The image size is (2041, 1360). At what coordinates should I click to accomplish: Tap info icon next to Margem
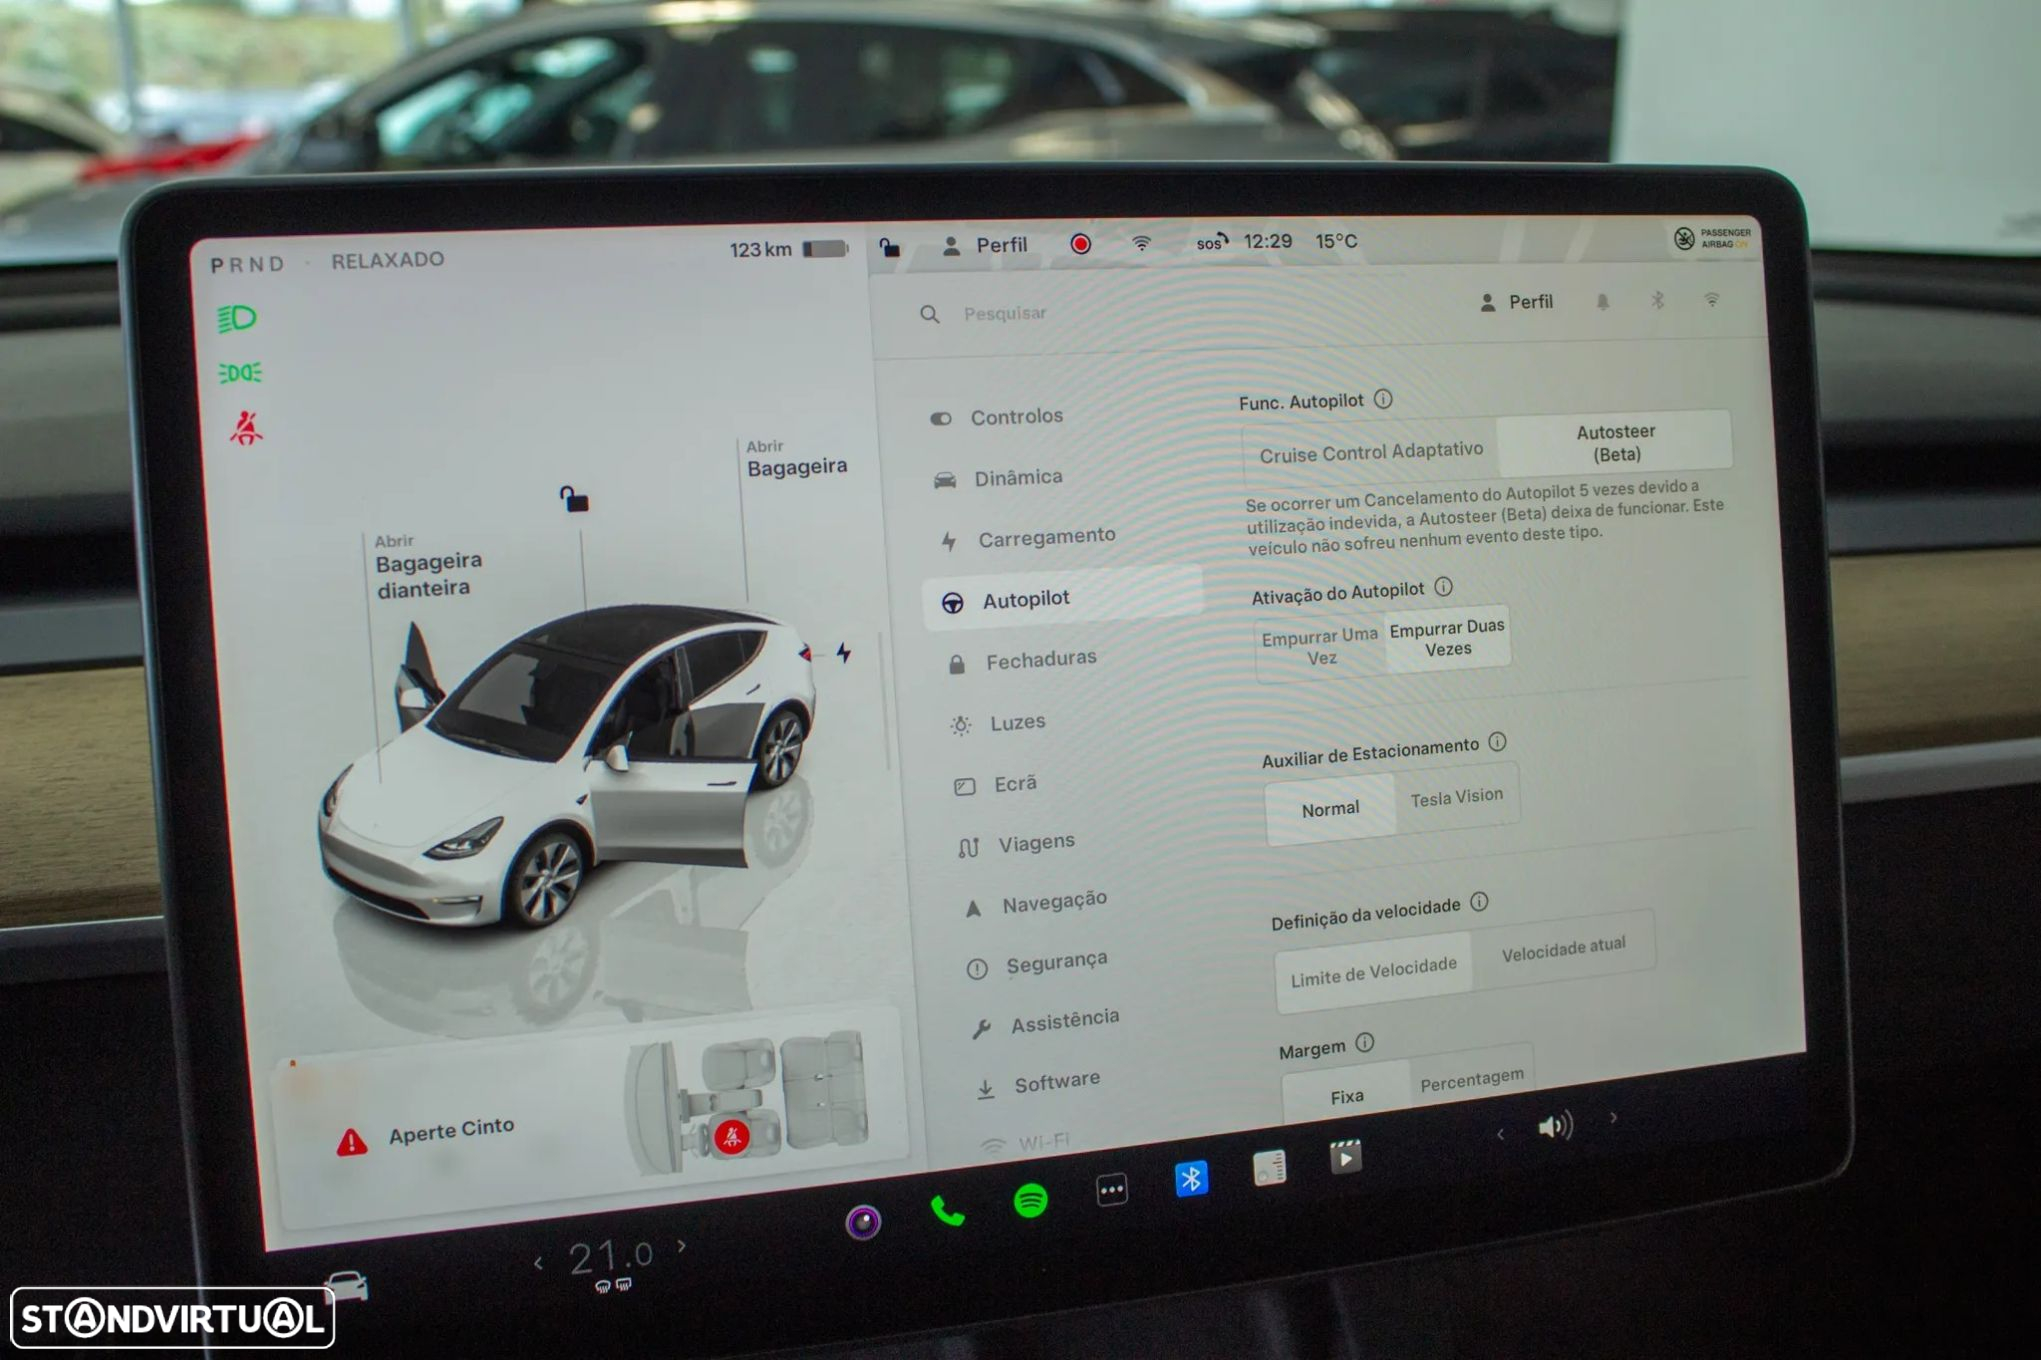[x=1365, y=1043]
